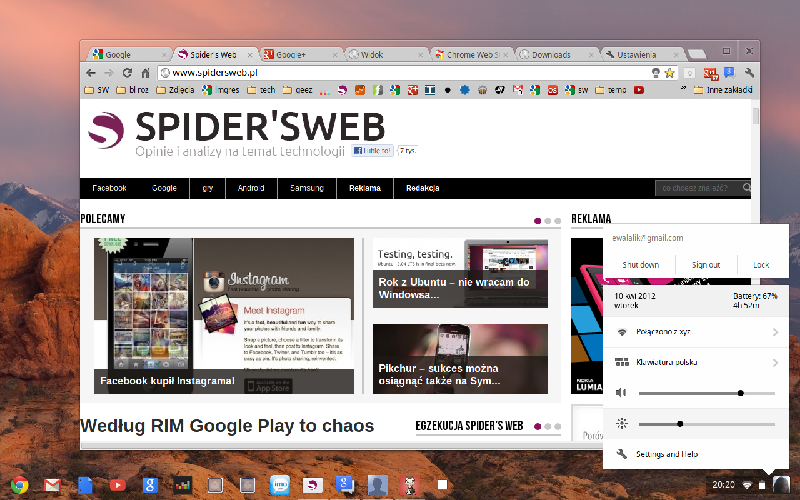The width and height of the screenshot is (800, 500).
Task: Switch to the Chrome Web Store tab
Action: (471, 54)
